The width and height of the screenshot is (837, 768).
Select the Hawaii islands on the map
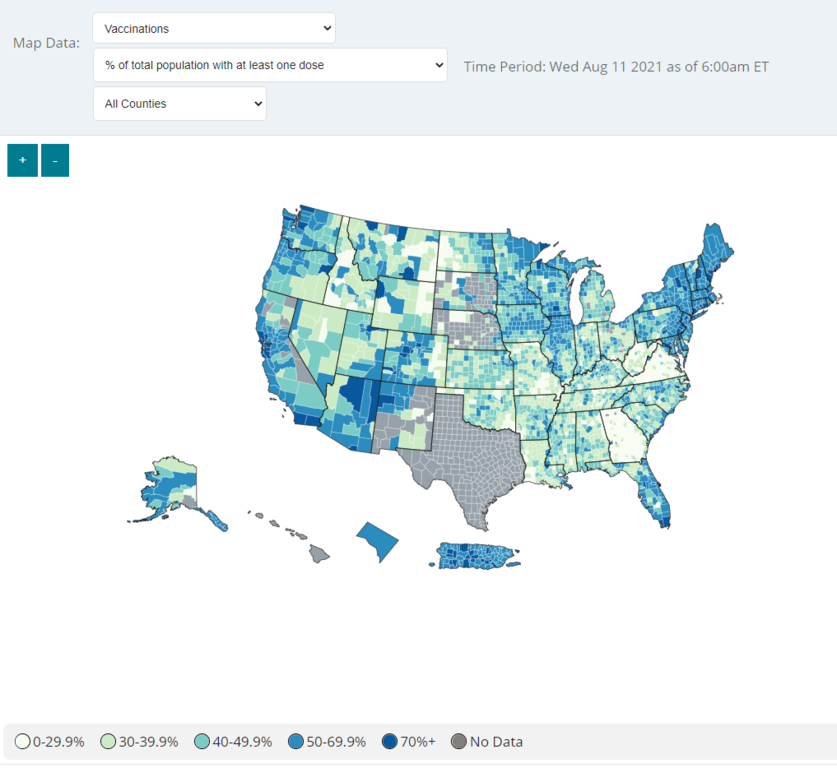318,551
